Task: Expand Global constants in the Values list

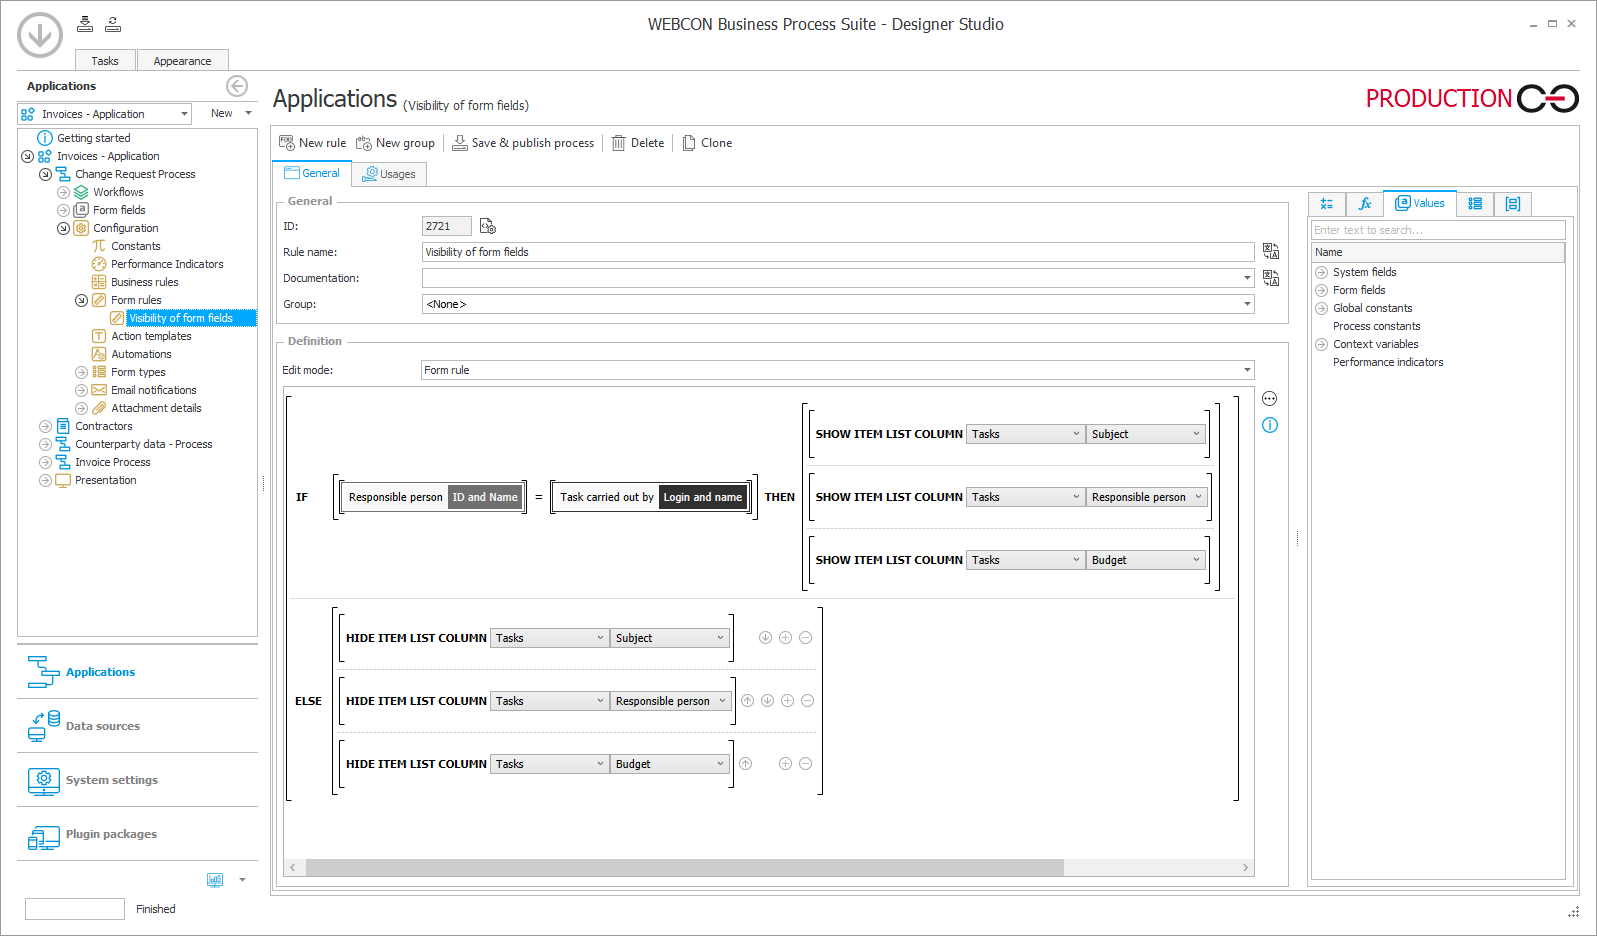Action: coord(1321,308)
